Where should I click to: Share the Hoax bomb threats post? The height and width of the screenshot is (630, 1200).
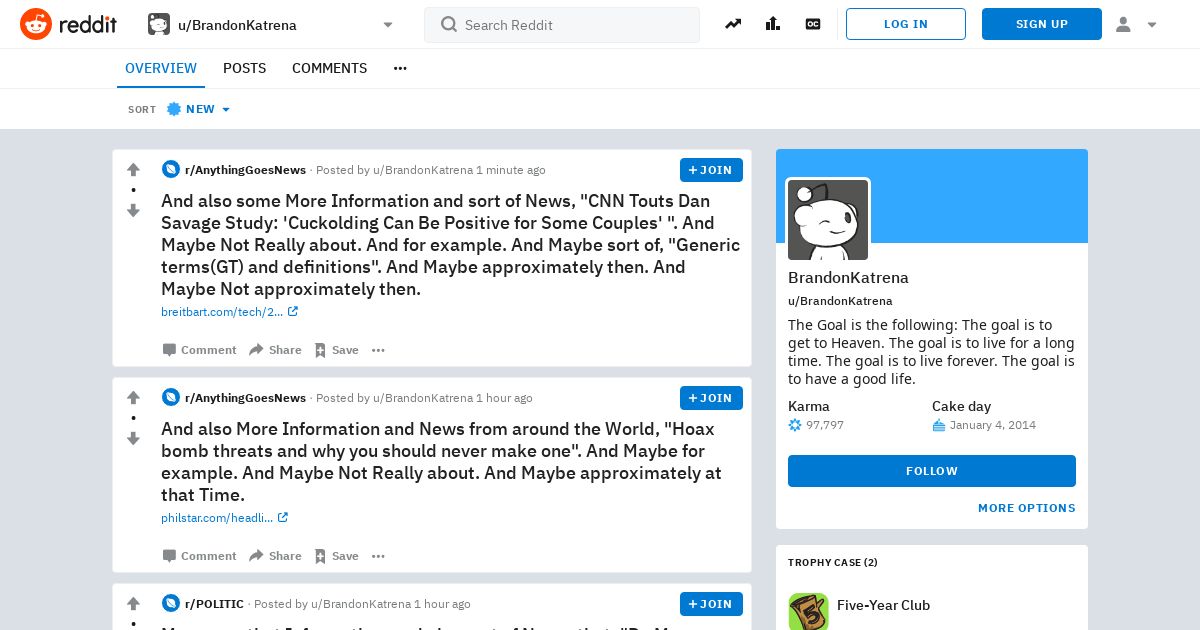click(275, 556)
